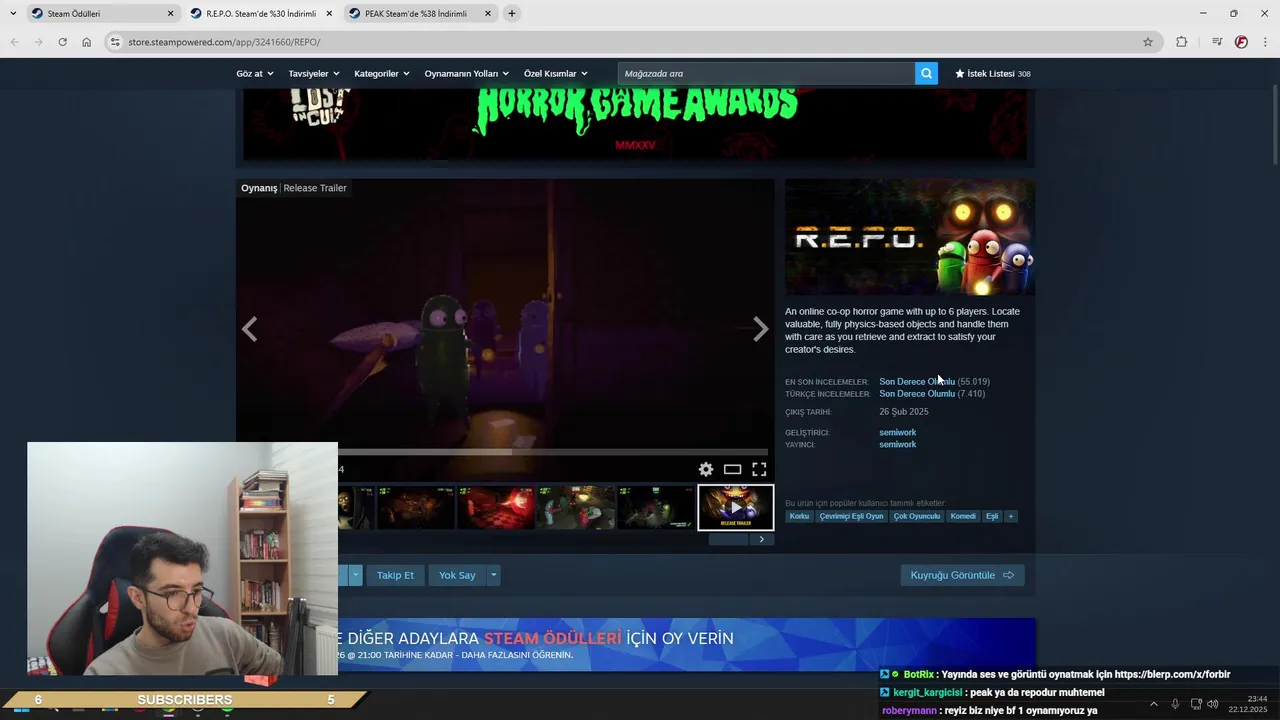The image size is (1280, 720).
Task: Click the Horror Game Awards banner
Action: pos(635,124)
